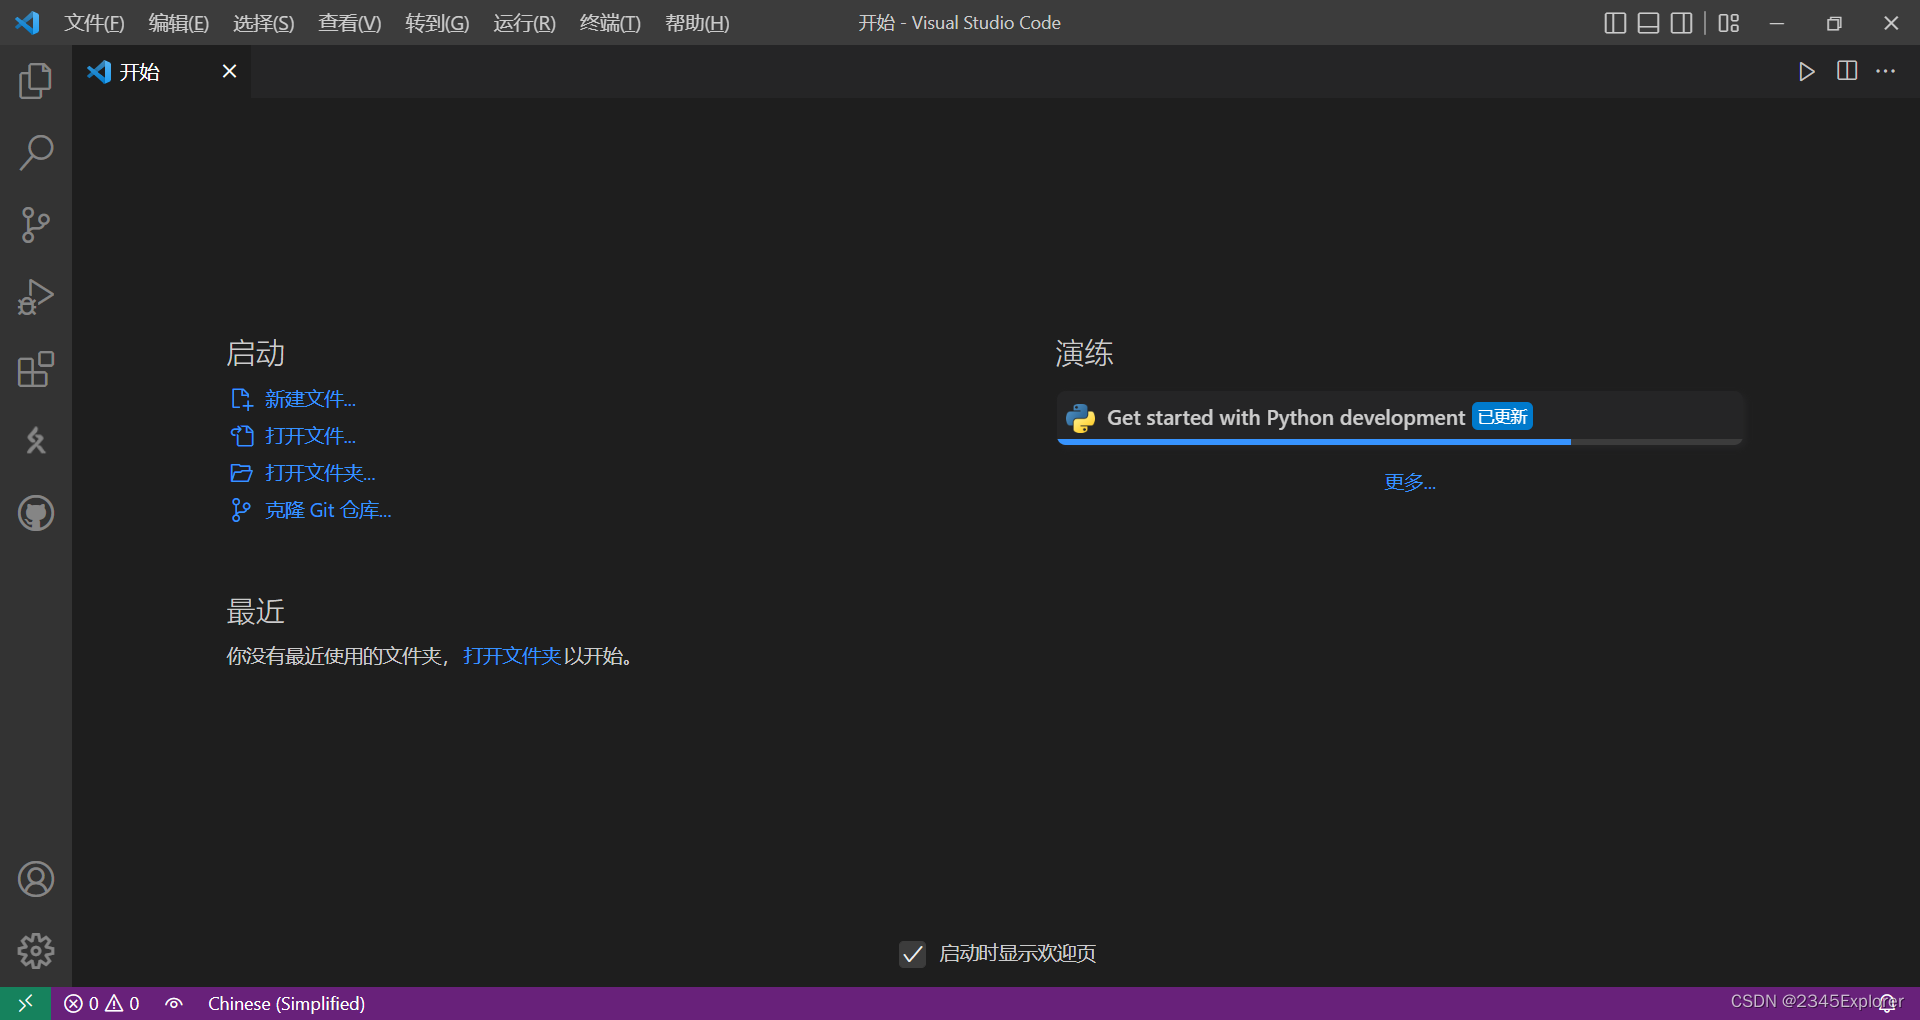This screenshot has width=1920, height=1020.
Task: Open the 运行(R) menu
Action: (x=524, y=23)
